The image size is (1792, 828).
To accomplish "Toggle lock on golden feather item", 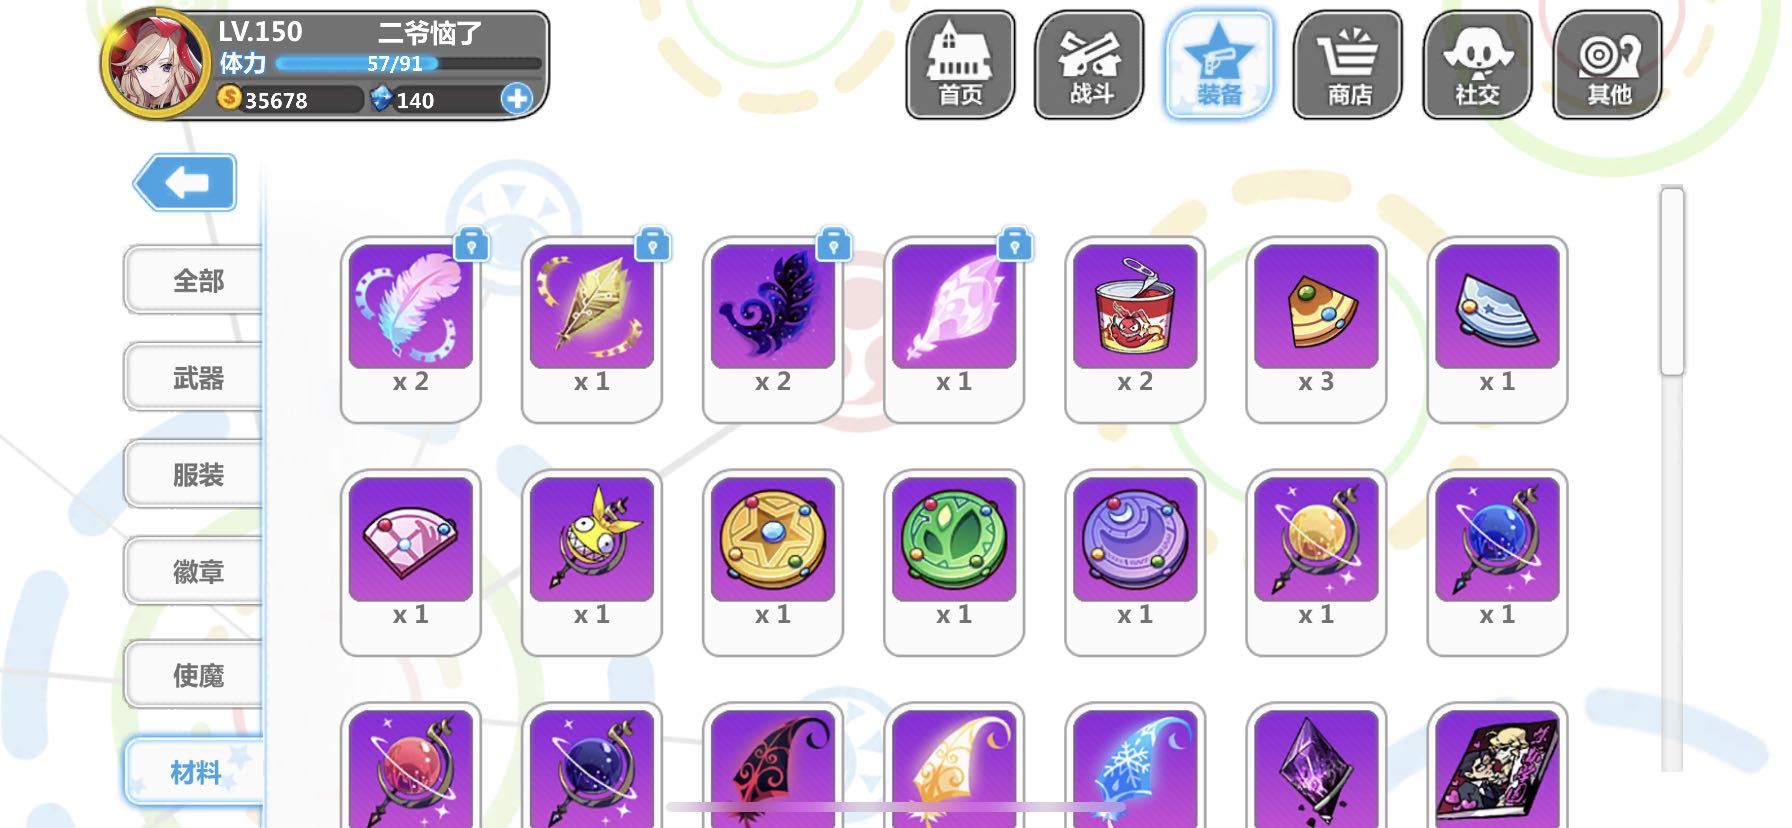I will [x=653, y=245].
